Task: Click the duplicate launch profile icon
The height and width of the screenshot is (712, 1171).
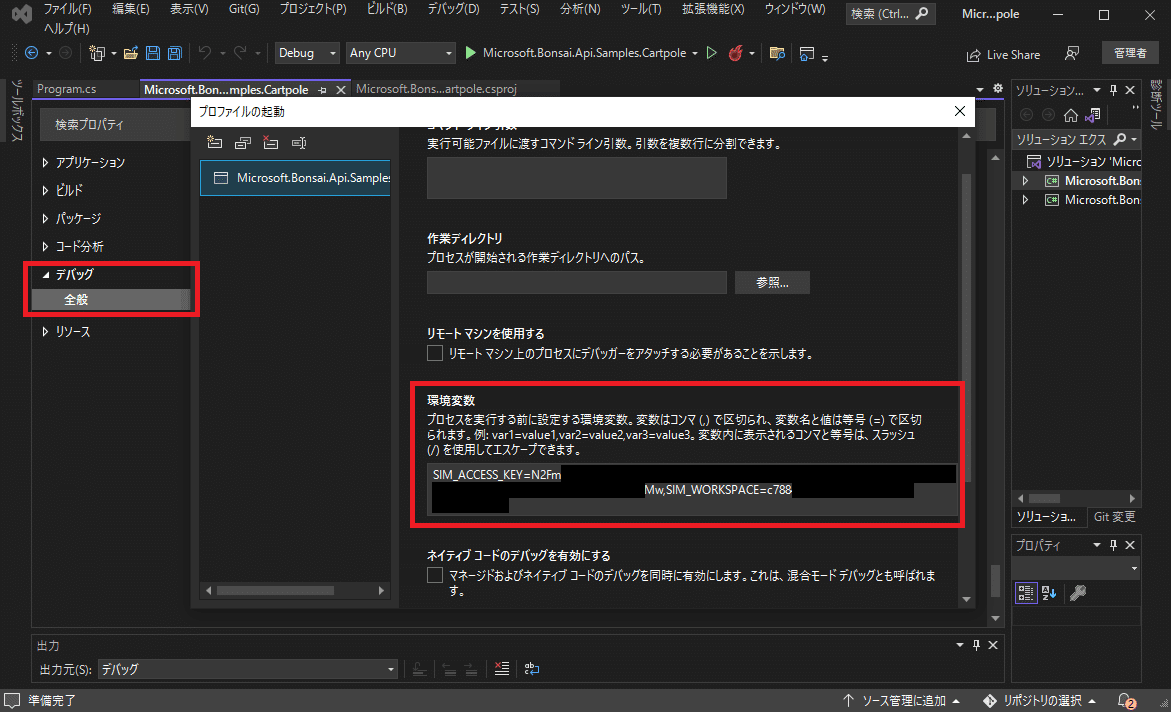Action: [243, 143]
